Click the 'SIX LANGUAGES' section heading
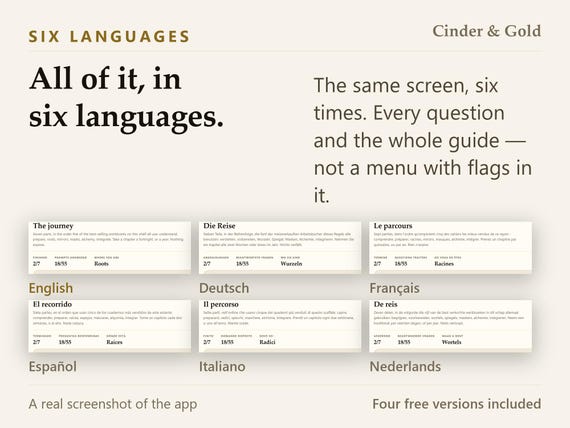The height and width of the screenshot is (428, 570). click(x=109, y=36)
